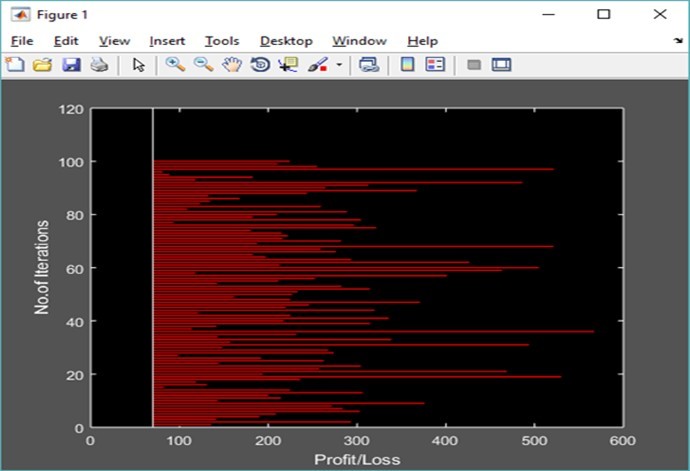
Task: Click the New Figure icon
Action: (x=15, y=65)
